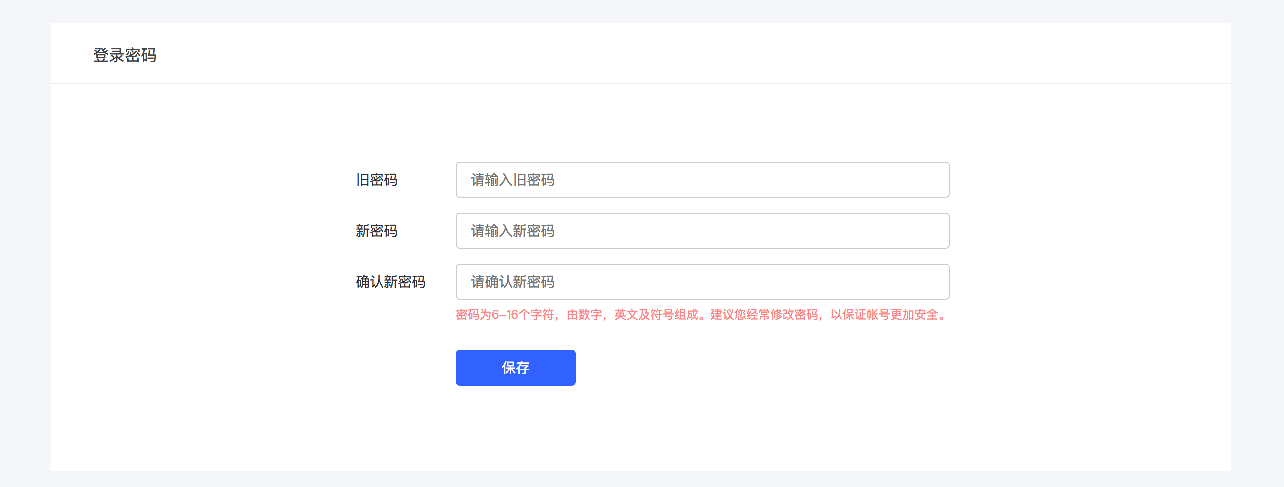The height and width of the screenshot is (487, 1284).
Task: Focus the 旧密码 input field
Action: click(703, 180)
